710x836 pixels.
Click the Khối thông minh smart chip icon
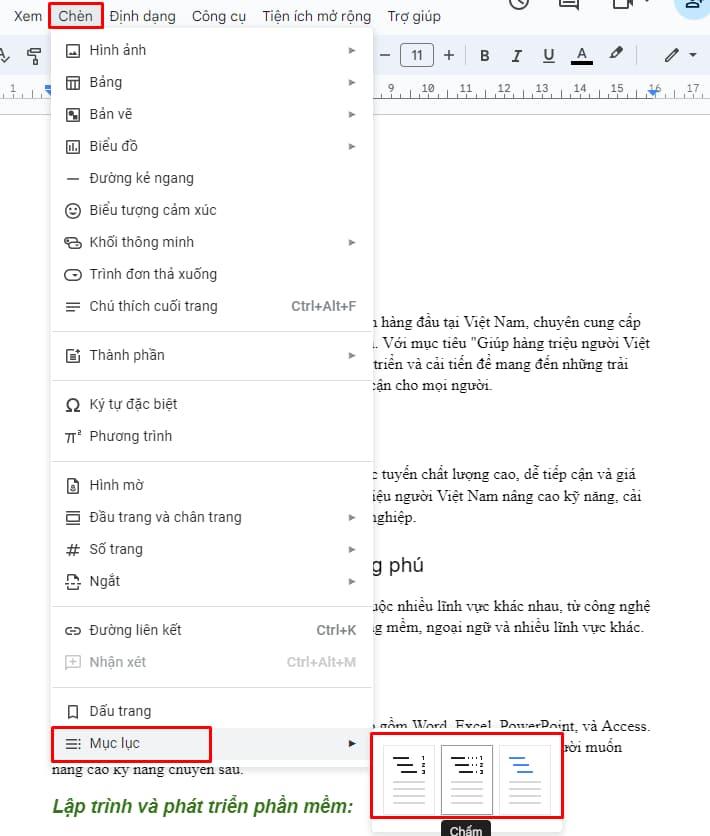coord(72,243)
